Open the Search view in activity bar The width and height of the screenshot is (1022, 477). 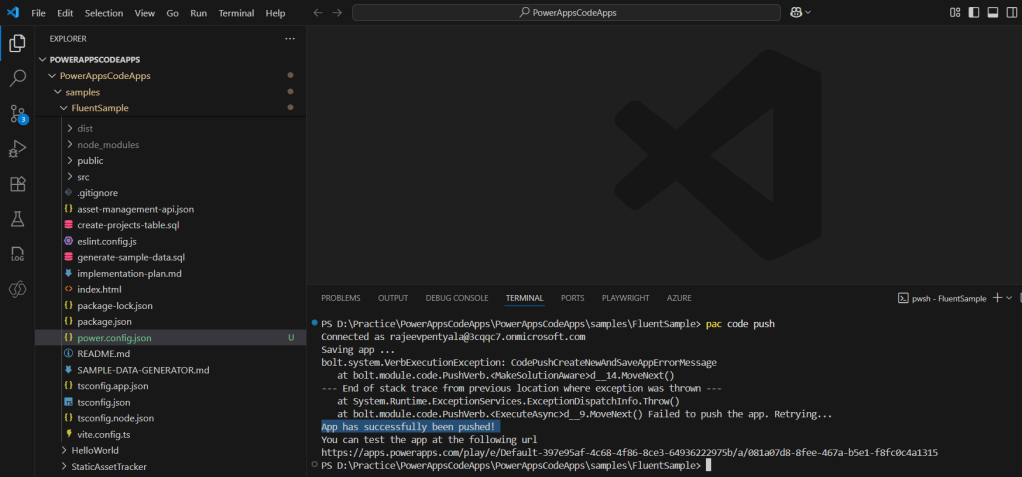[17, 78]
